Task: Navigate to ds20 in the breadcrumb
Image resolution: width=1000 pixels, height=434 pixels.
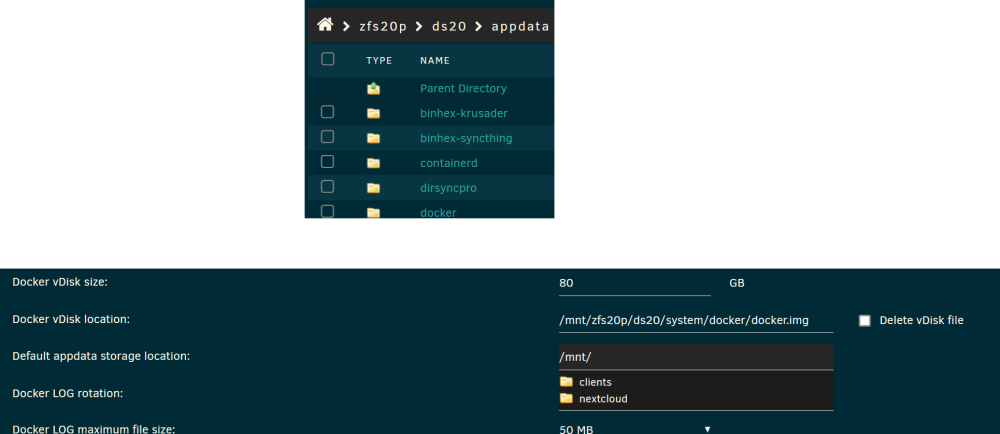Action: [449, 27]
